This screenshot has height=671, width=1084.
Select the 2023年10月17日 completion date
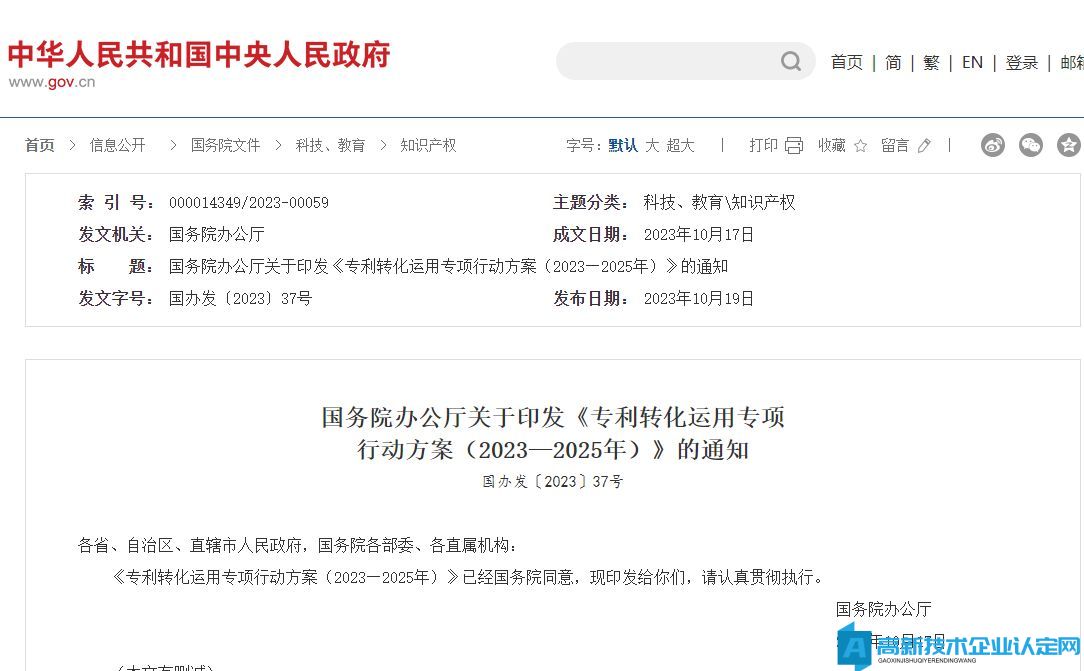point(699,234)
